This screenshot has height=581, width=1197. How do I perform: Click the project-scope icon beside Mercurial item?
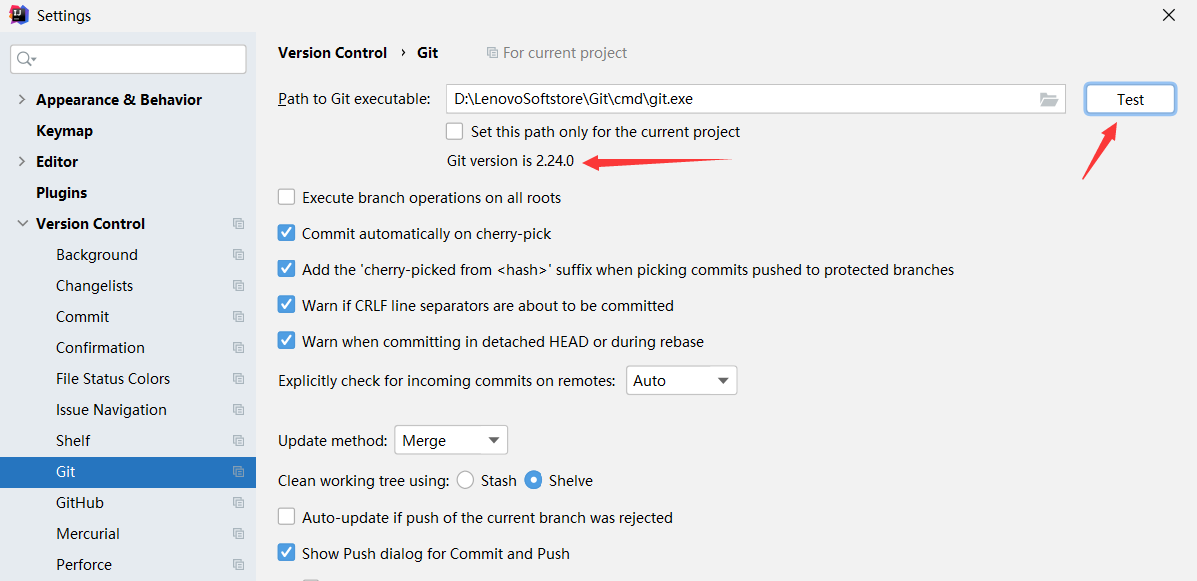(238, 534)
